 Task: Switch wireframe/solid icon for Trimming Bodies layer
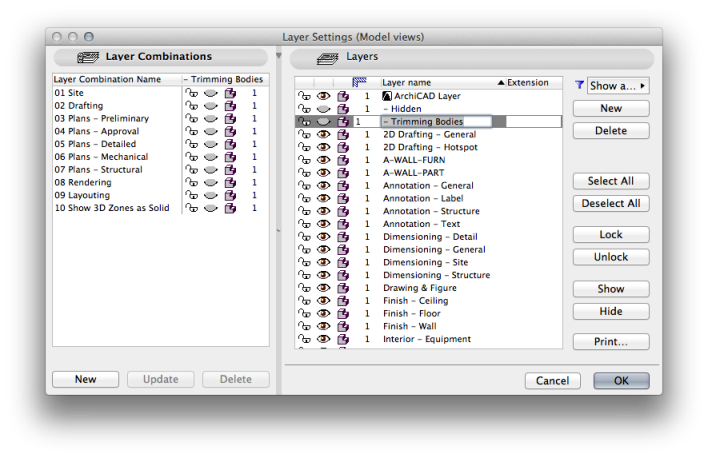point(343,122)
